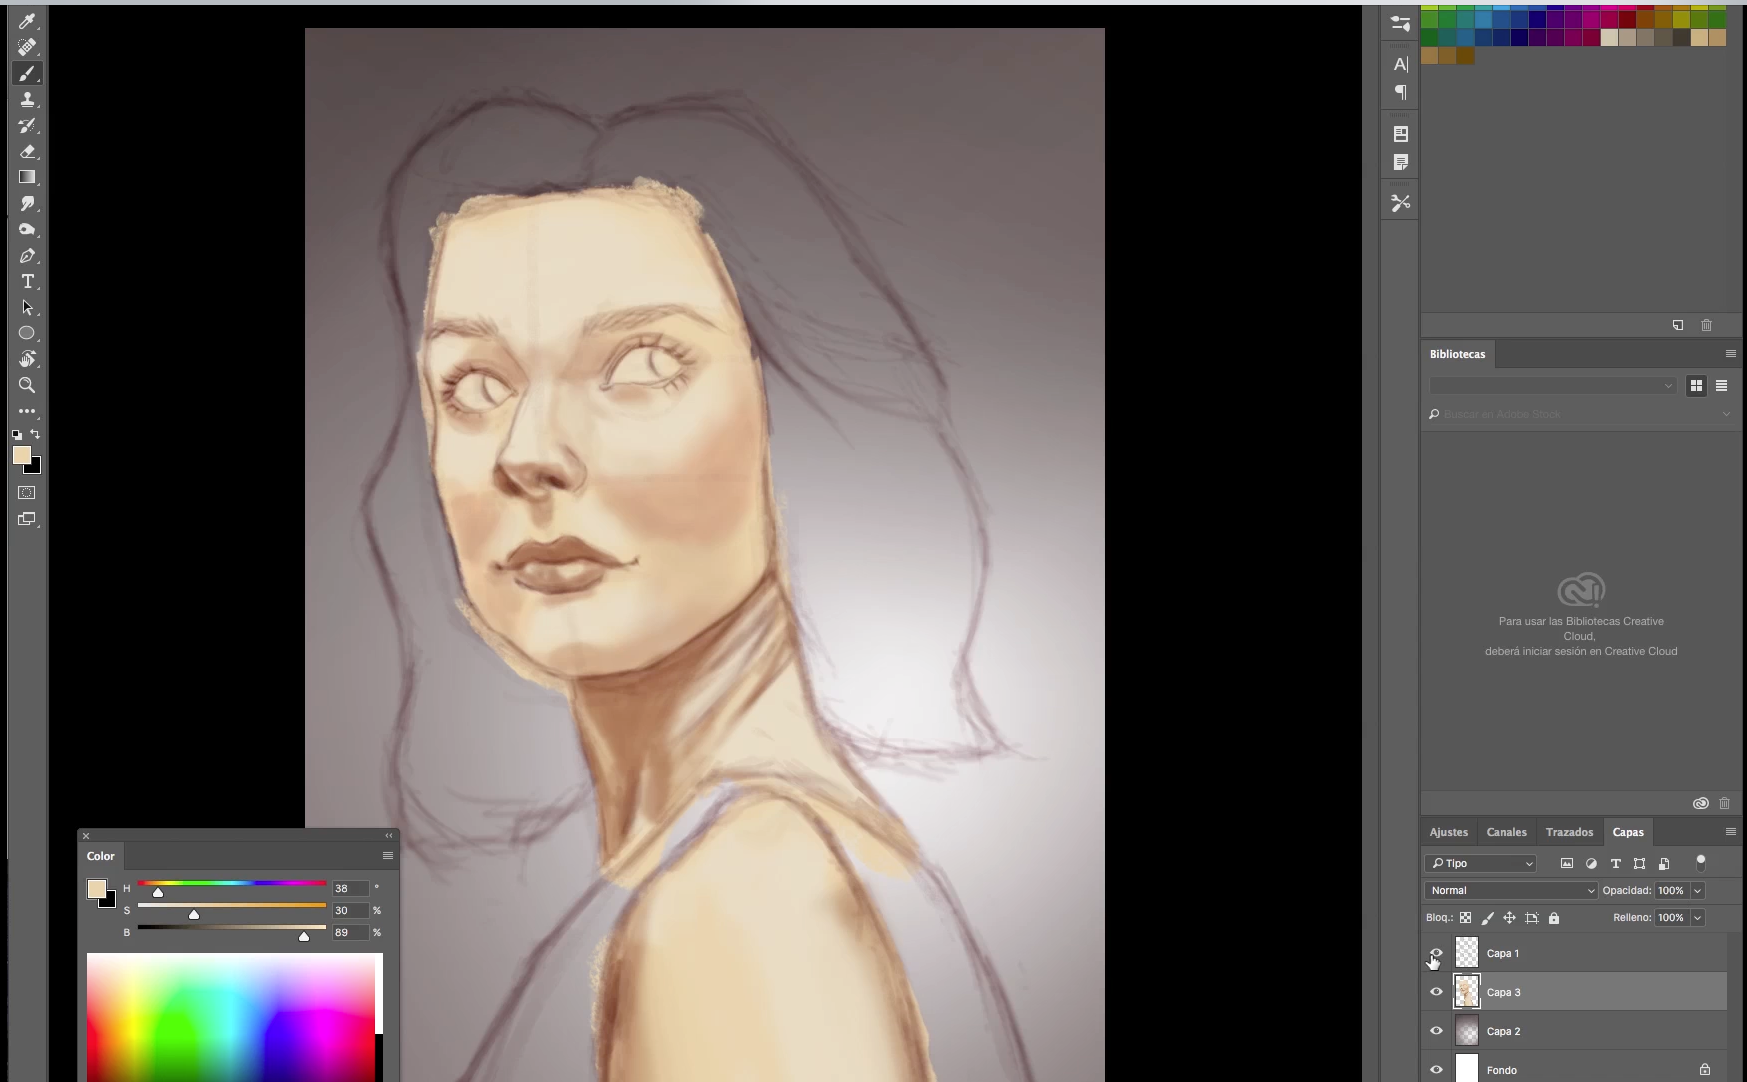Select the Bibliotecas tab
The image size is (1747, 1082).
pyautogui.click(x=1457, y=354)
